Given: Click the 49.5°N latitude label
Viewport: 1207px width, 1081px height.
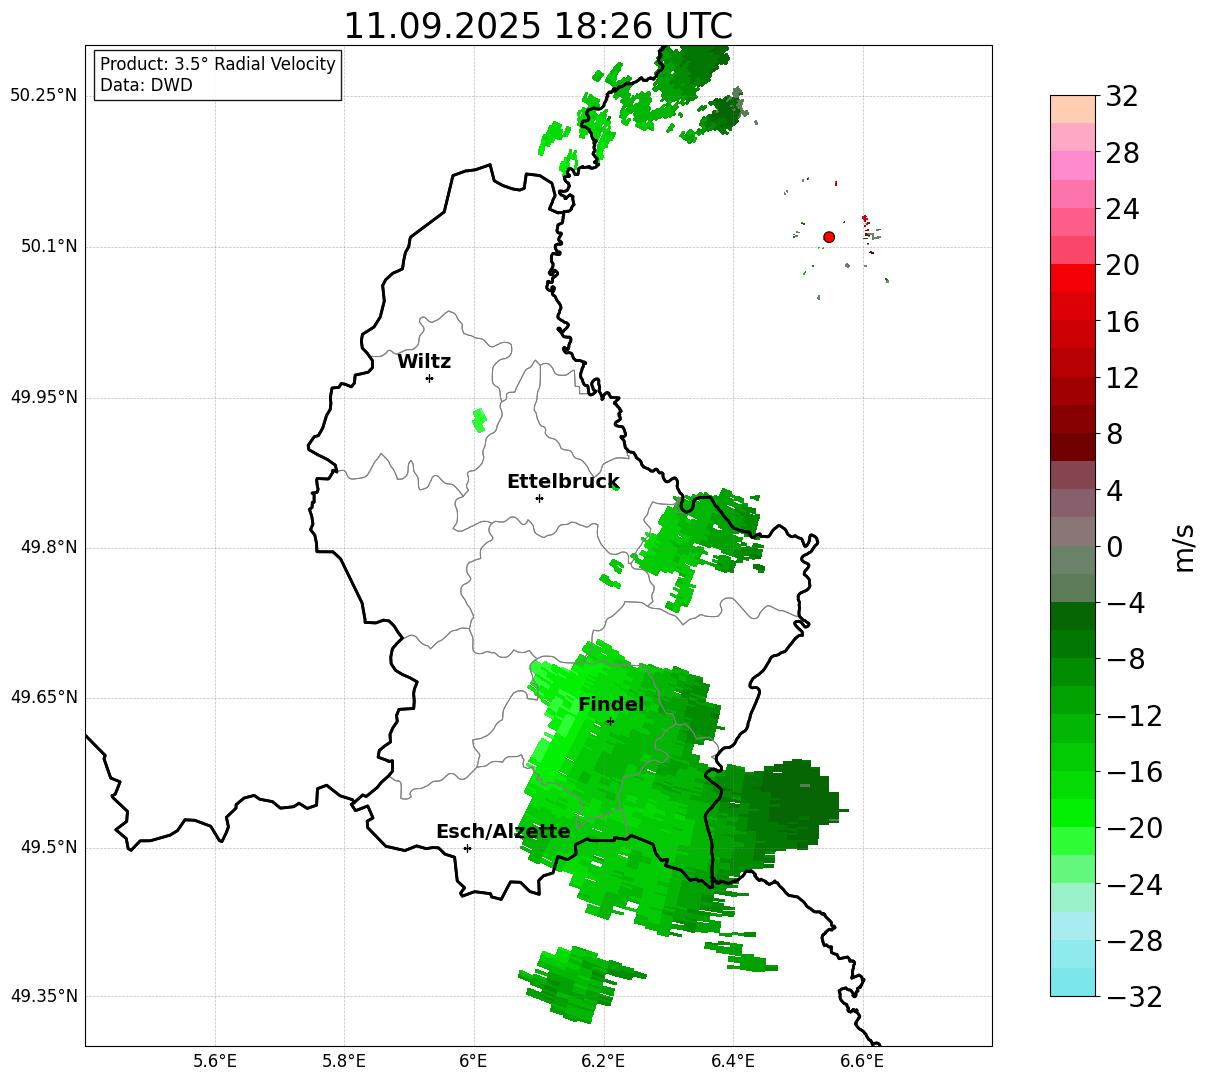Looking at the screenshot, I should pos(49,848).
